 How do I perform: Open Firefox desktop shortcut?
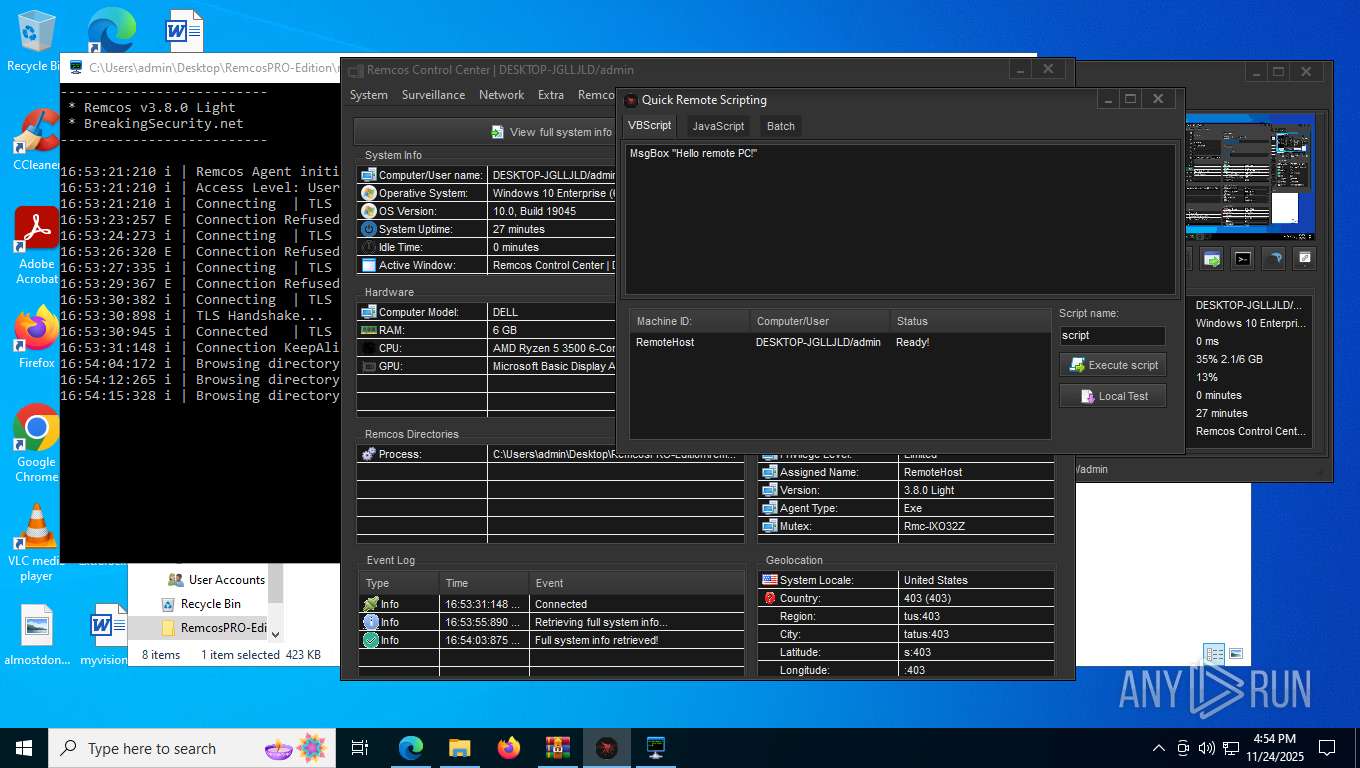point(36,338)
